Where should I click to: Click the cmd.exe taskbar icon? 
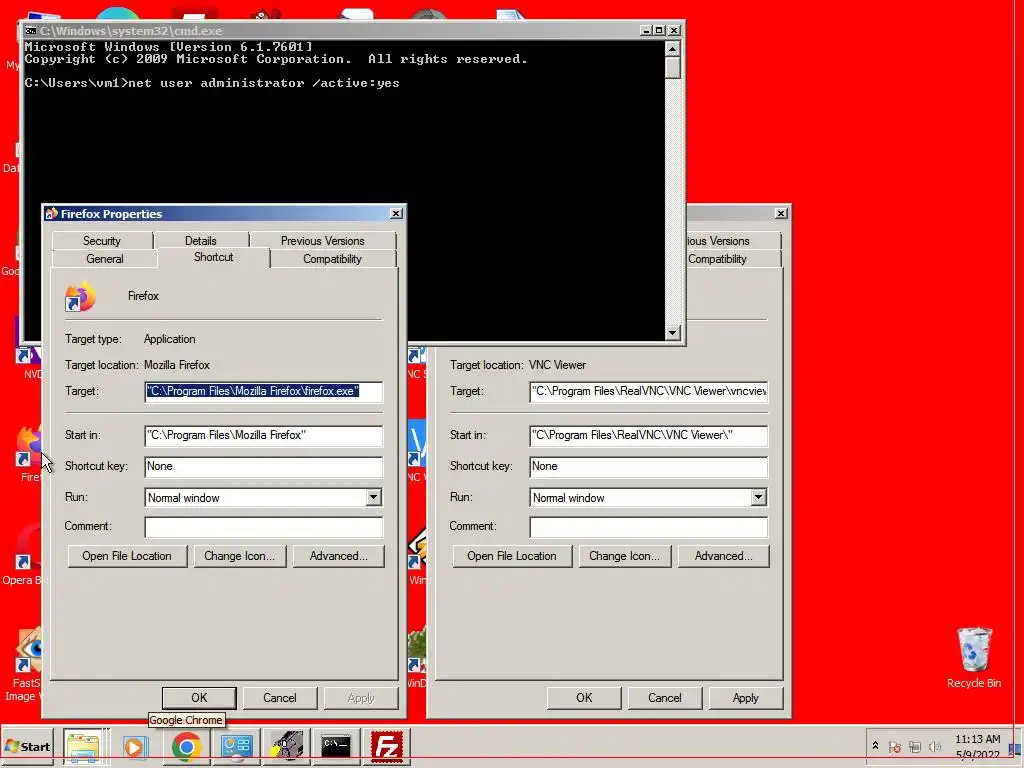336,746
